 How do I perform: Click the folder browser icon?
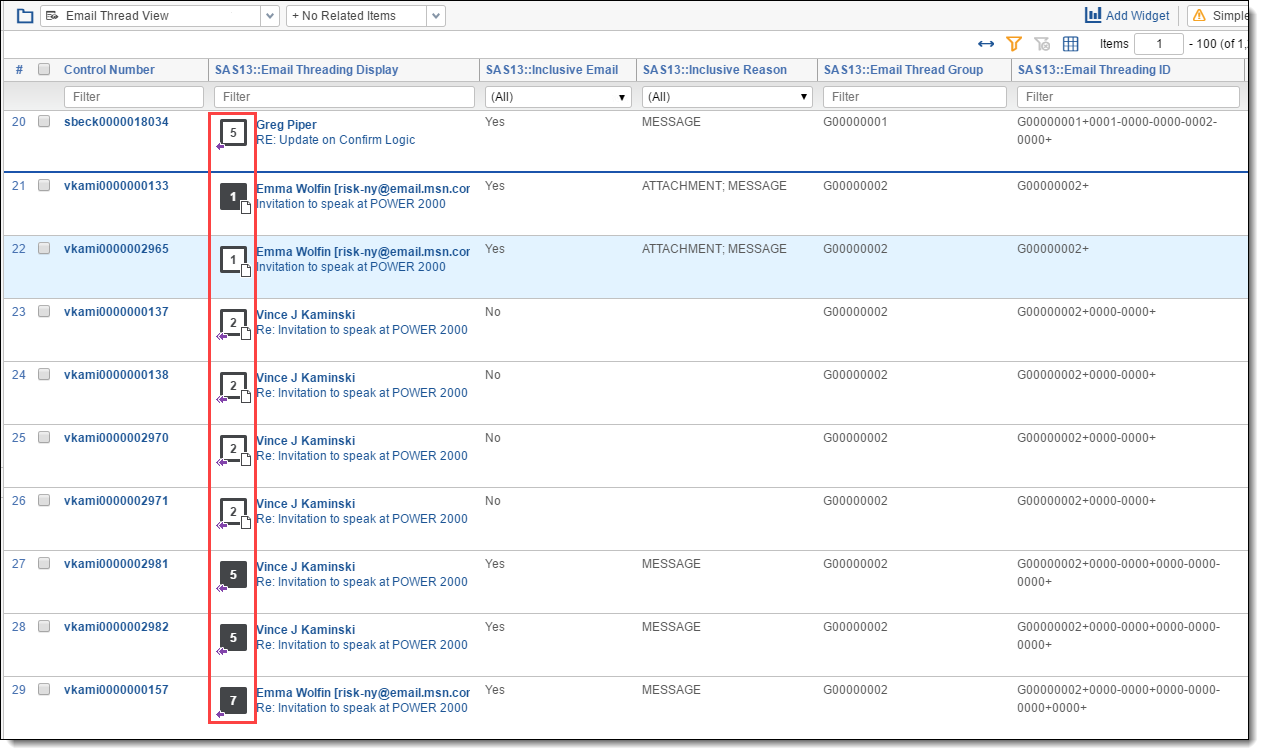[25, 16]
